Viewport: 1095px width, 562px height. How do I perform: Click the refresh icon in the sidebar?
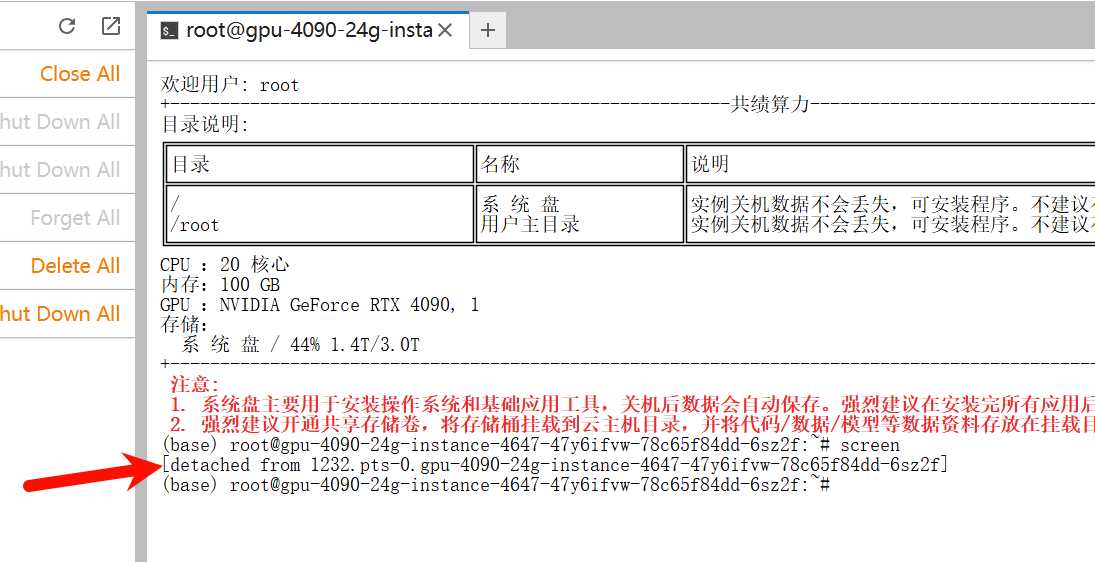(x=67, y=27)
